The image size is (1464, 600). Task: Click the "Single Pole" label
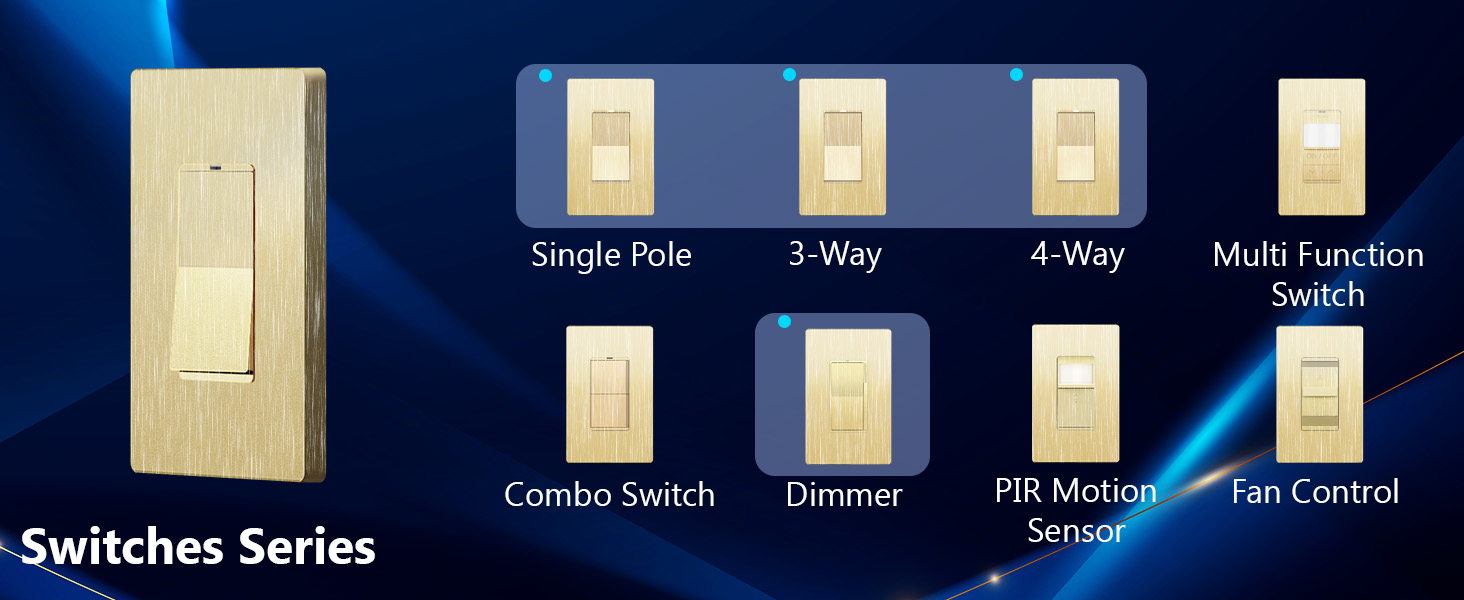611,255
